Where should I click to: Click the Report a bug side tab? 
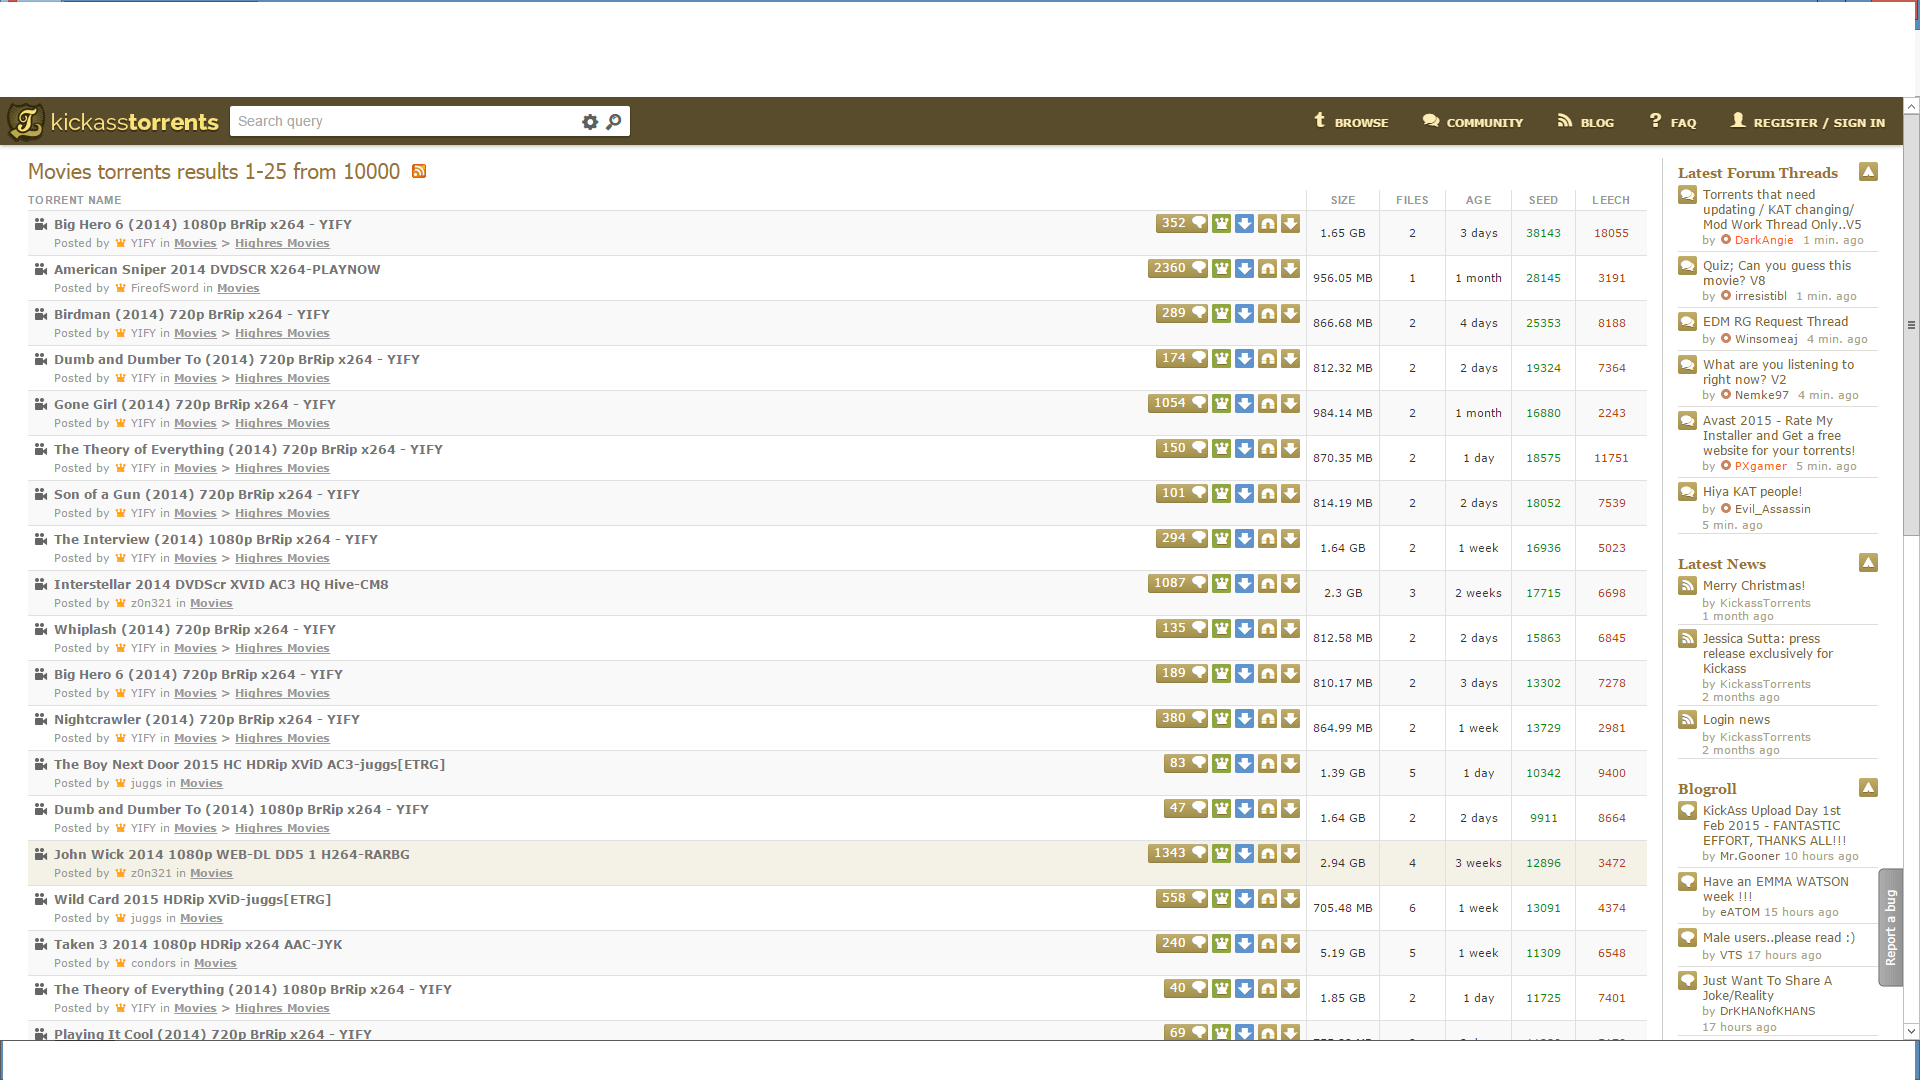1890,927
